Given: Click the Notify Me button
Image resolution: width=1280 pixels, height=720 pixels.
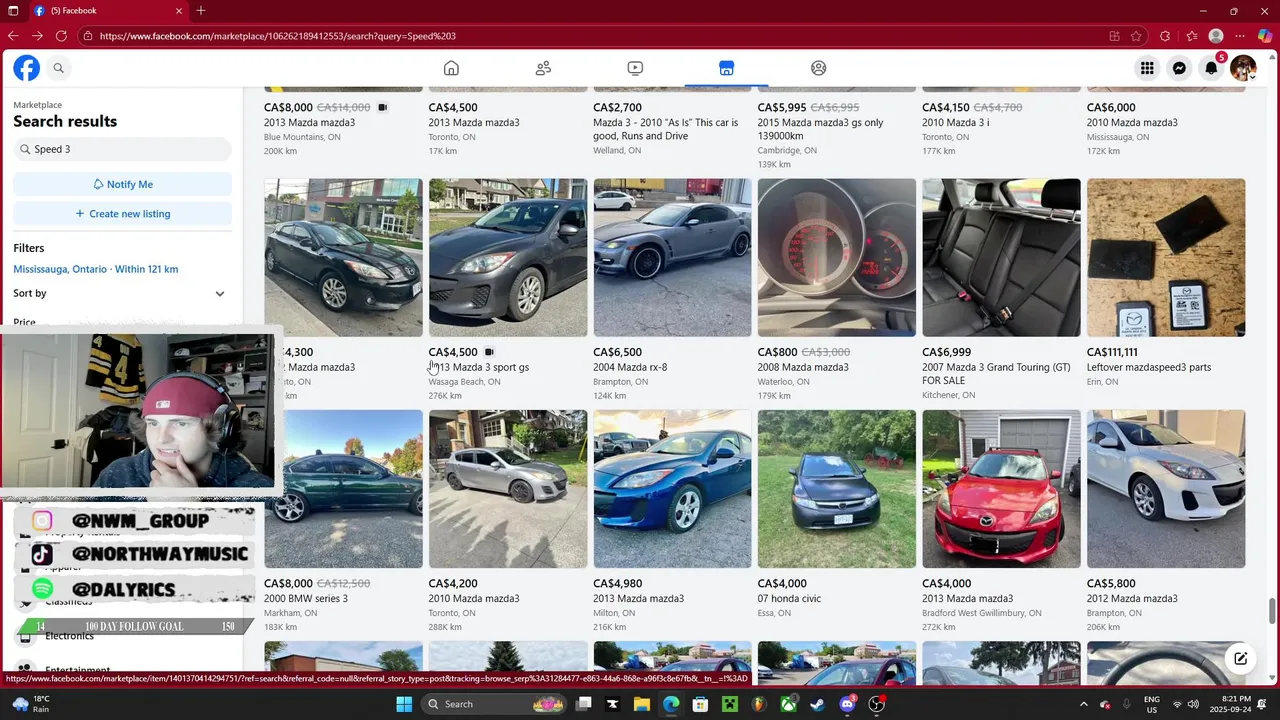Looking at the screenshot, I should pyautogui.click(x=122, y=184).
